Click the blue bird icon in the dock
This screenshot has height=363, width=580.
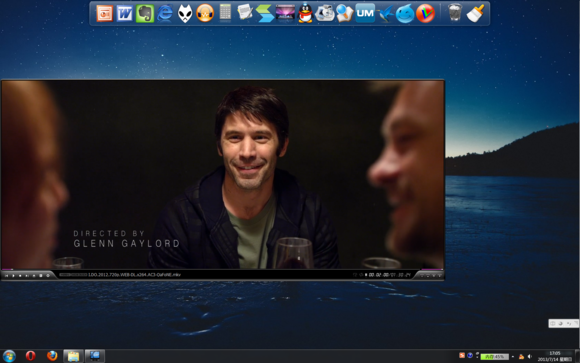[385, 14]
